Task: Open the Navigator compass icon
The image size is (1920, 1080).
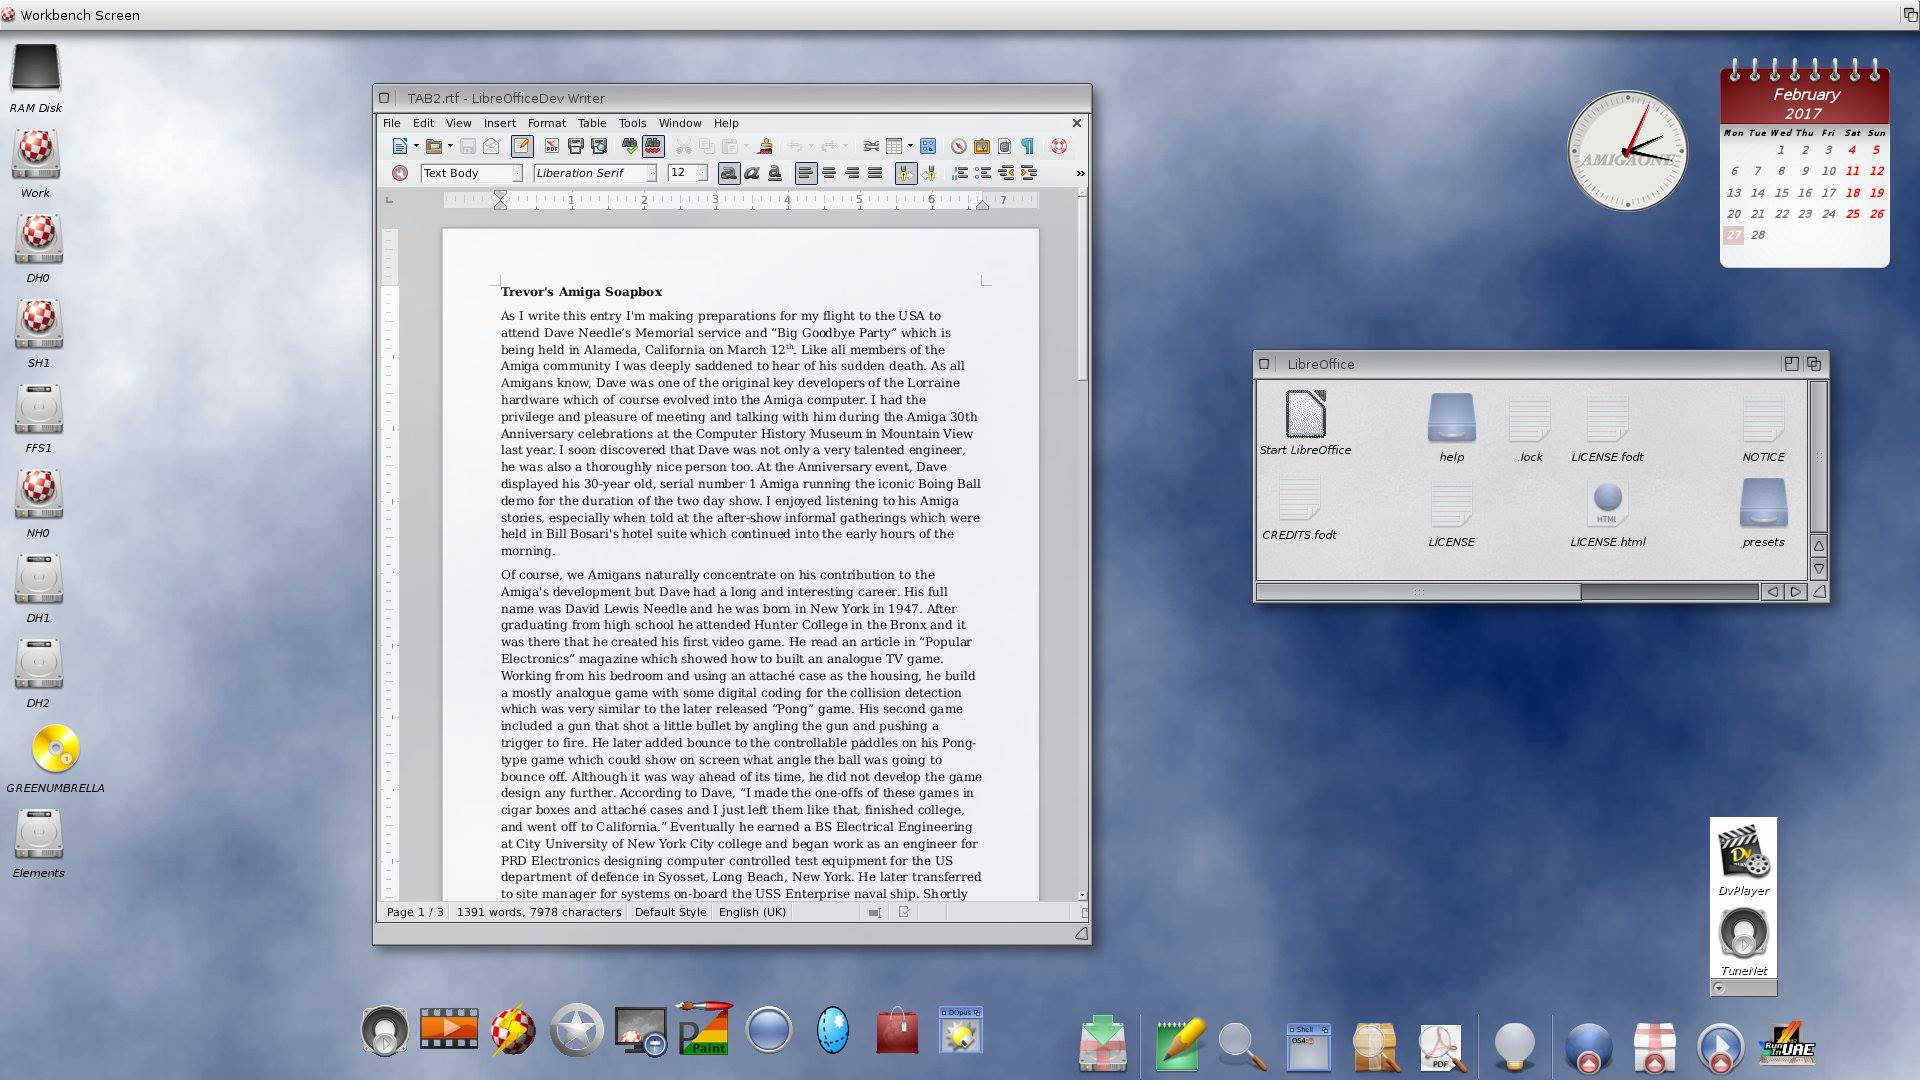Action: click(x=958, y=146)
